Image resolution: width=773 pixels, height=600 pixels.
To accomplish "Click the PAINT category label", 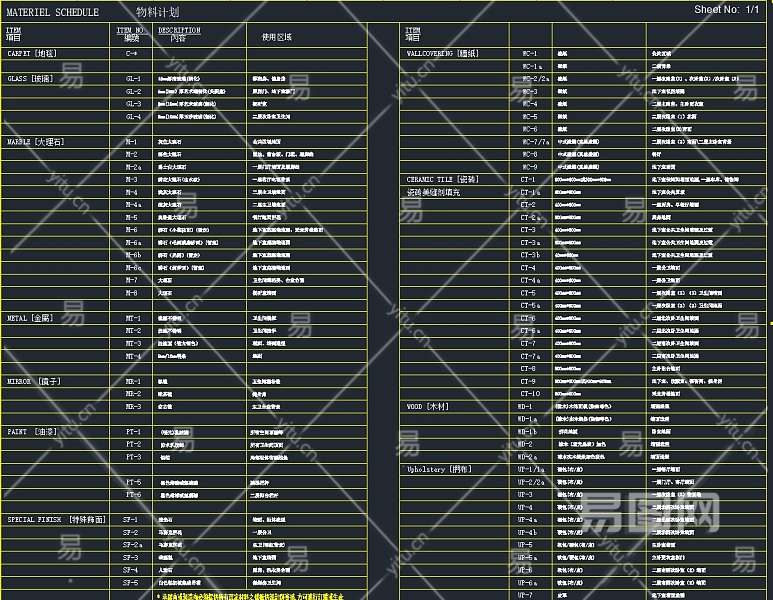I will tap(31, 431).
